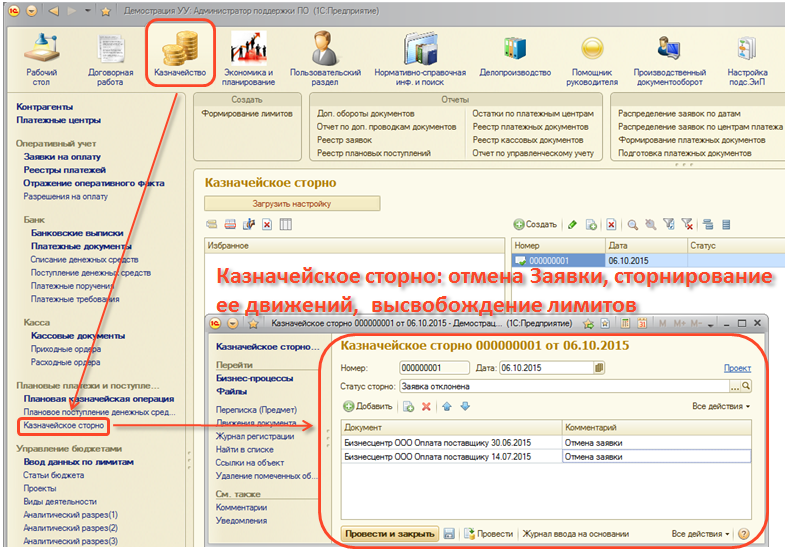Open the lower Все действия dropdown in the footer
This screenshot has height=557, width=787.
(700, 534)
